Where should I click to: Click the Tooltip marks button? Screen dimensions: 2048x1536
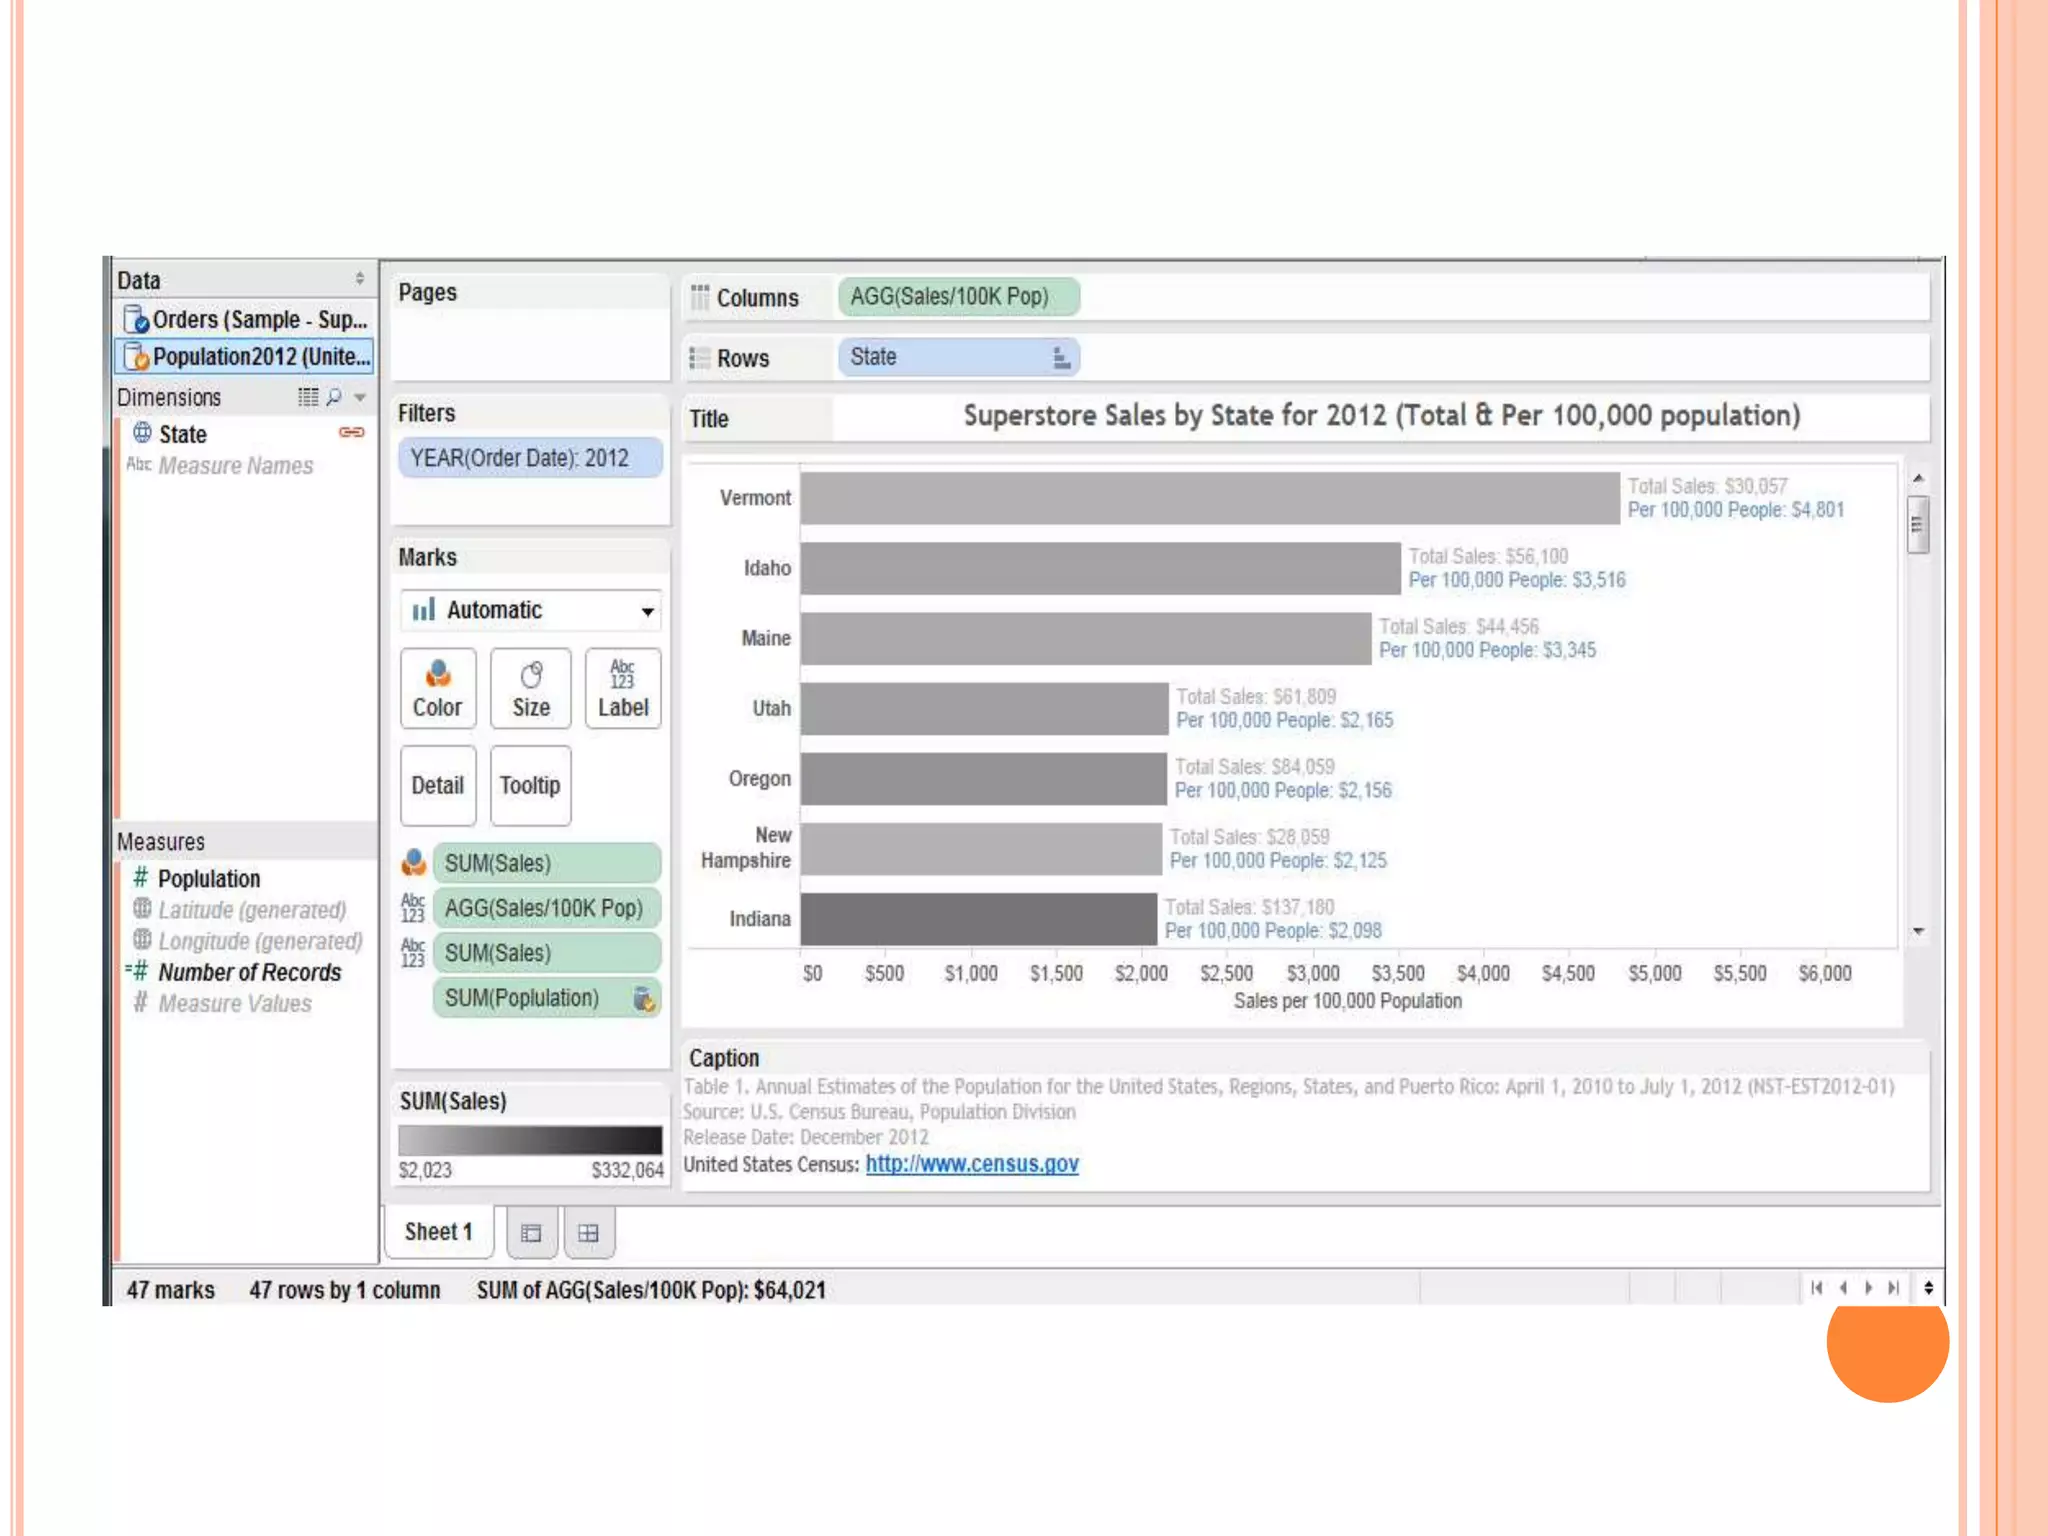[x=530, y=786]
